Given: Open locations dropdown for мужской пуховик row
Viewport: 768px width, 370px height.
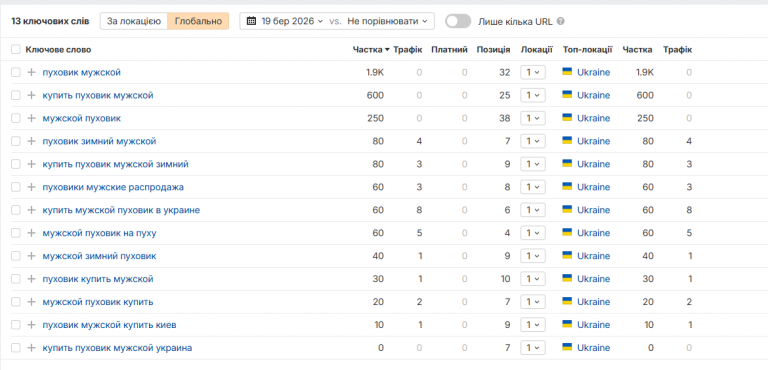Looking at the screenshot, I should point(533,118).
